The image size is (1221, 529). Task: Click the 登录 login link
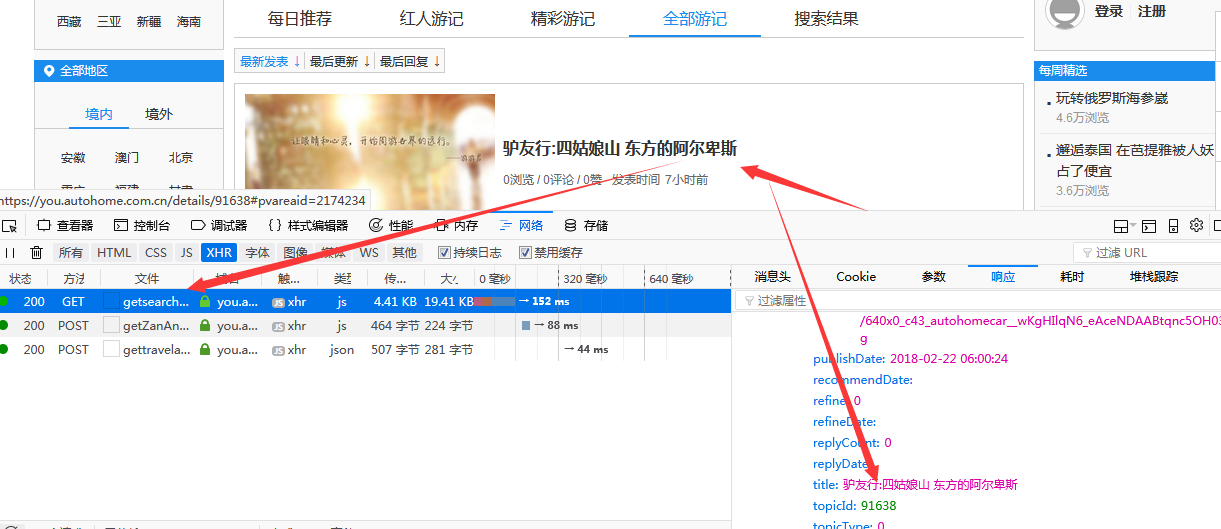(x=1109, y=12)
